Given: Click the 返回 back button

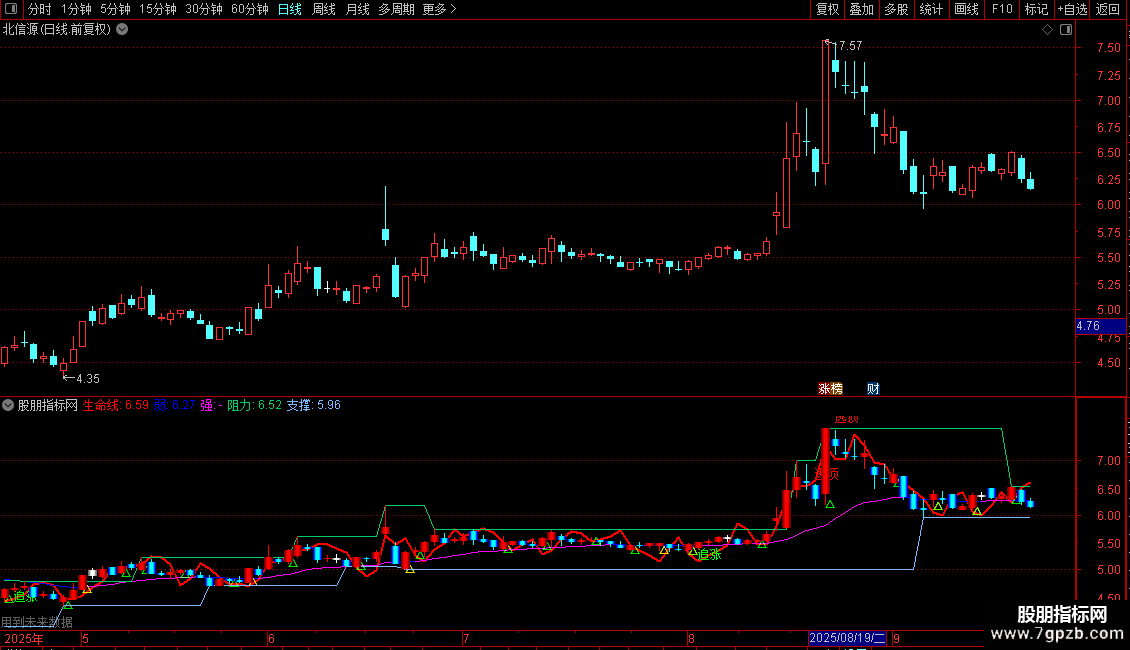Looking at the screenshot, I should [1108, 9].
